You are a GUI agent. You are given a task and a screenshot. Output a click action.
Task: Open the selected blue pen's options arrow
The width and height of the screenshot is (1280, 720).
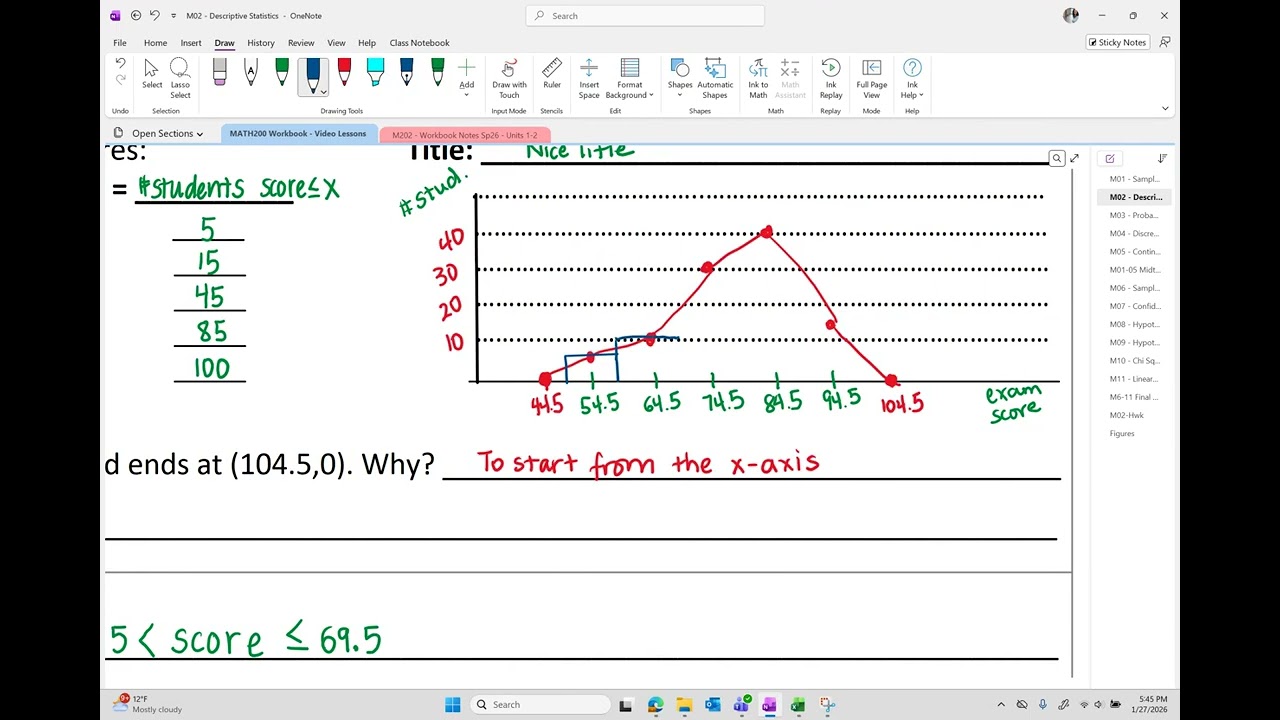click(324, 92)
